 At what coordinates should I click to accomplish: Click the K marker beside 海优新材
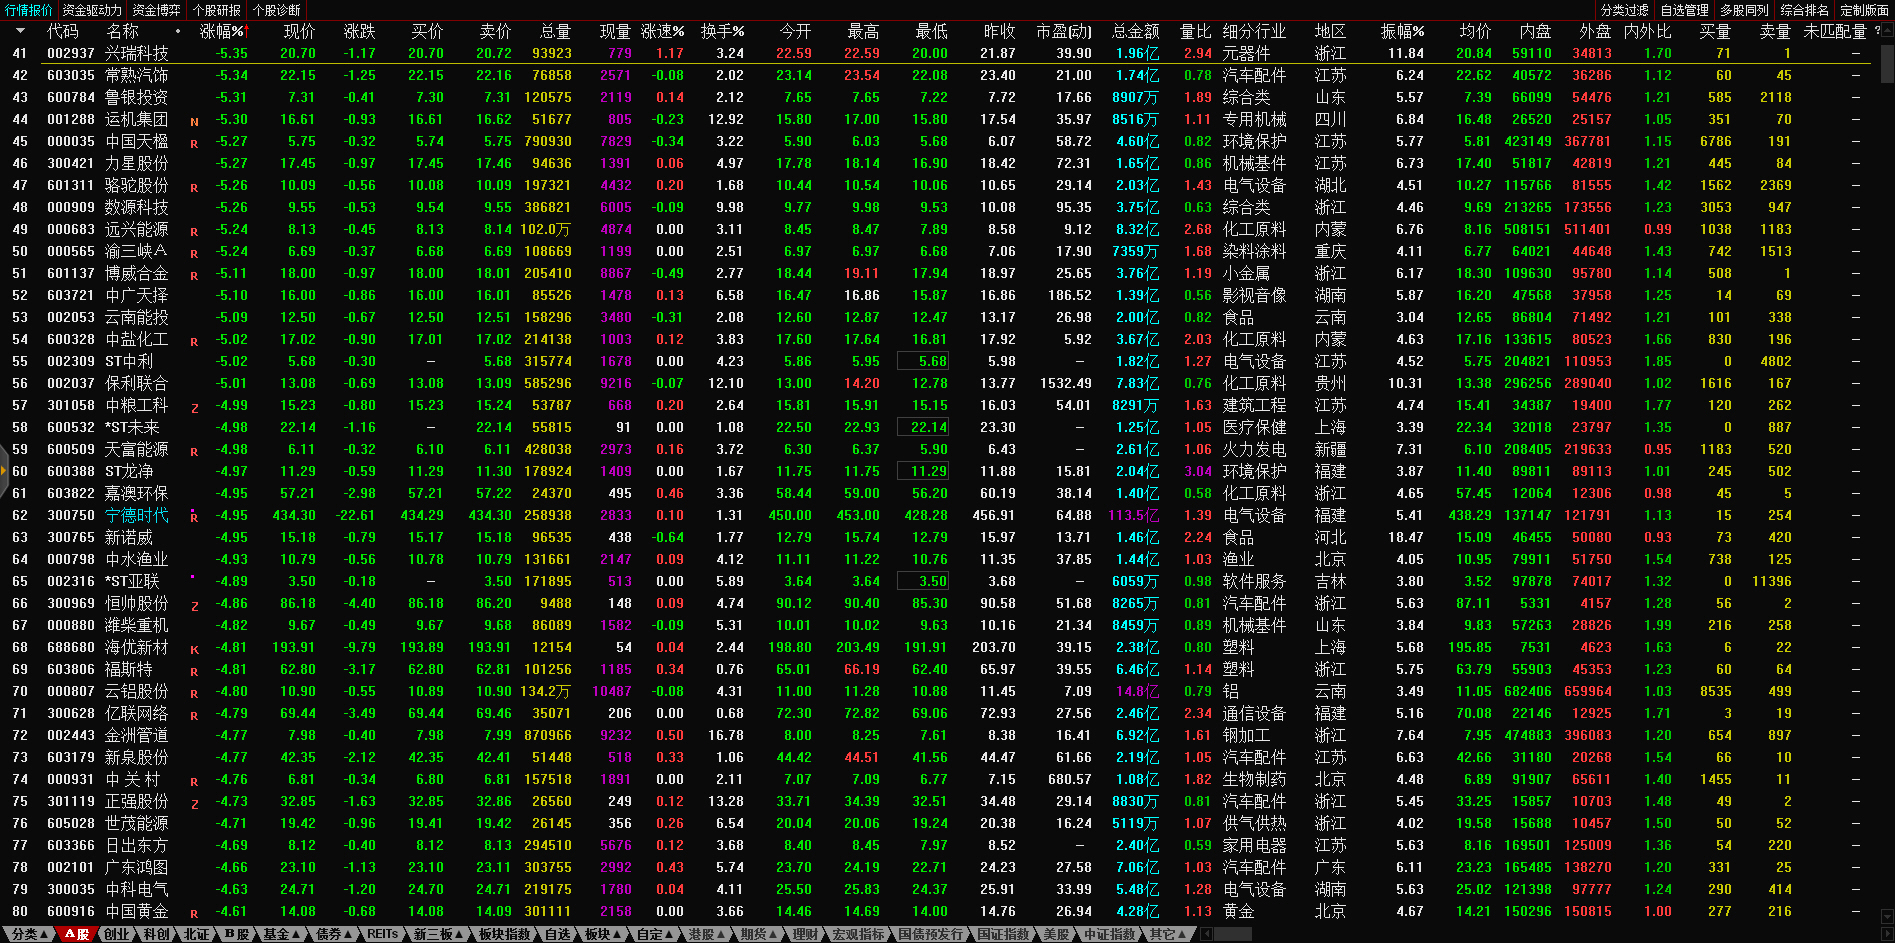point(194,649)
